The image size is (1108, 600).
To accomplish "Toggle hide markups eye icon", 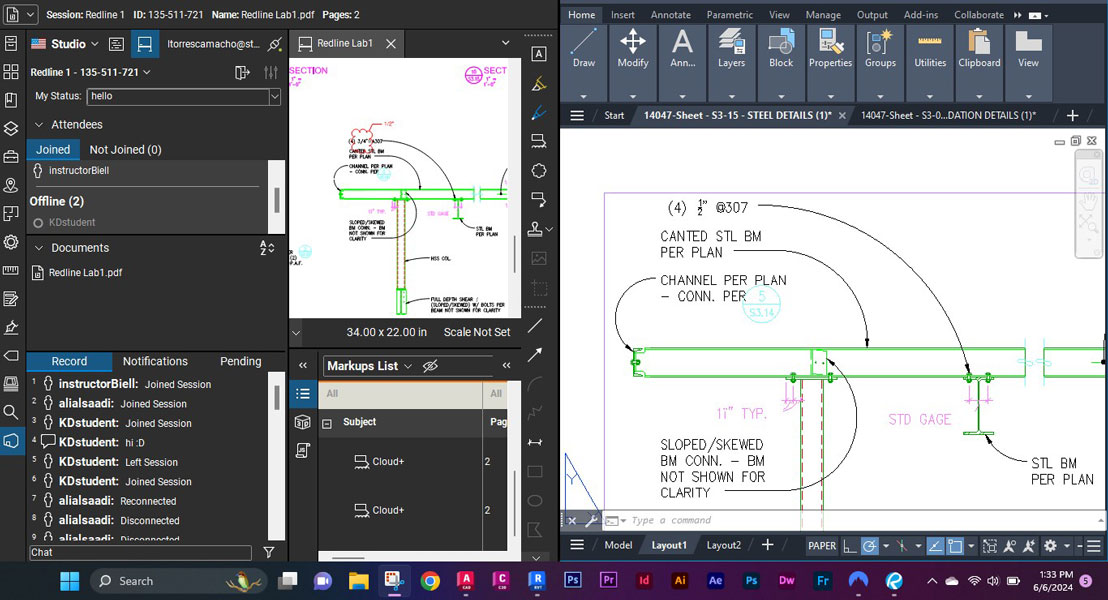I will 430,366.
